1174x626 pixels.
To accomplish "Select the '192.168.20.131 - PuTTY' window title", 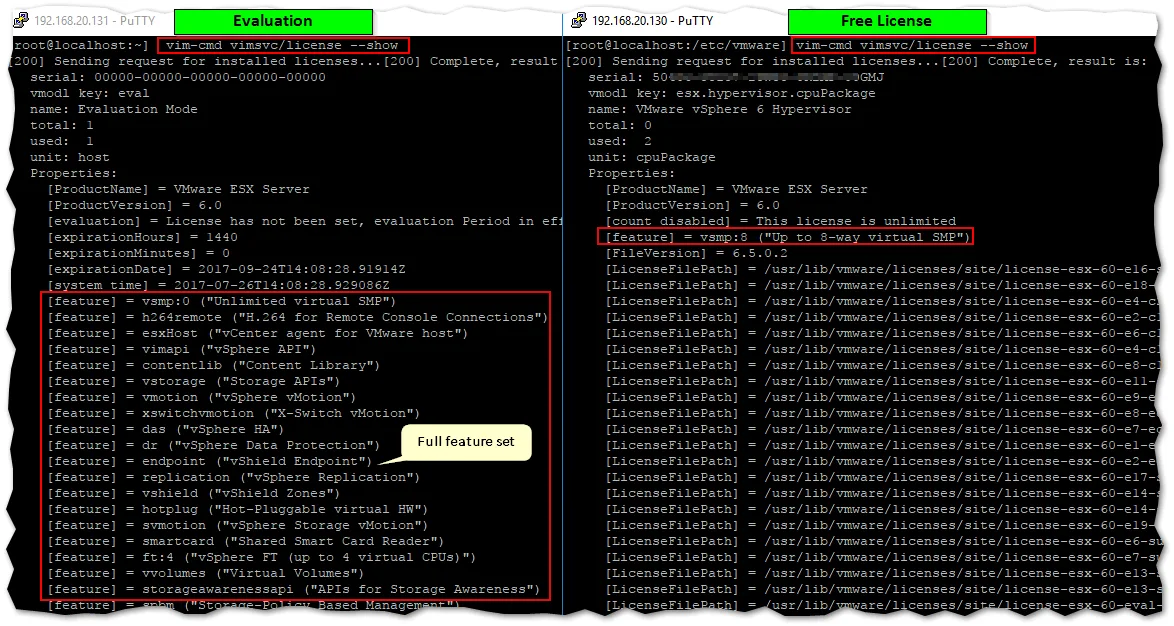I will click(94, 21).
